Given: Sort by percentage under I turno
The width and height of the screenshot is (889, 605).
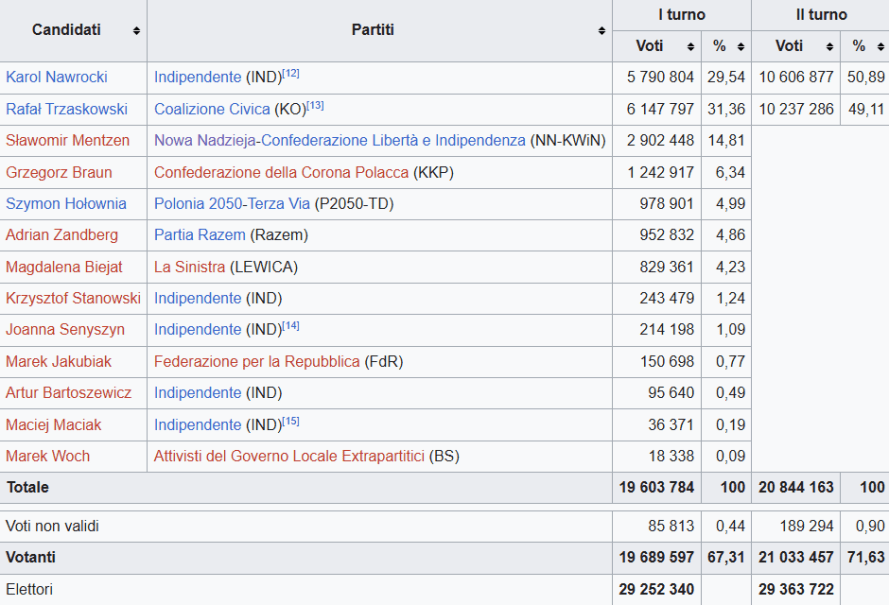Looking at the screenshot, I should [741, 47].
